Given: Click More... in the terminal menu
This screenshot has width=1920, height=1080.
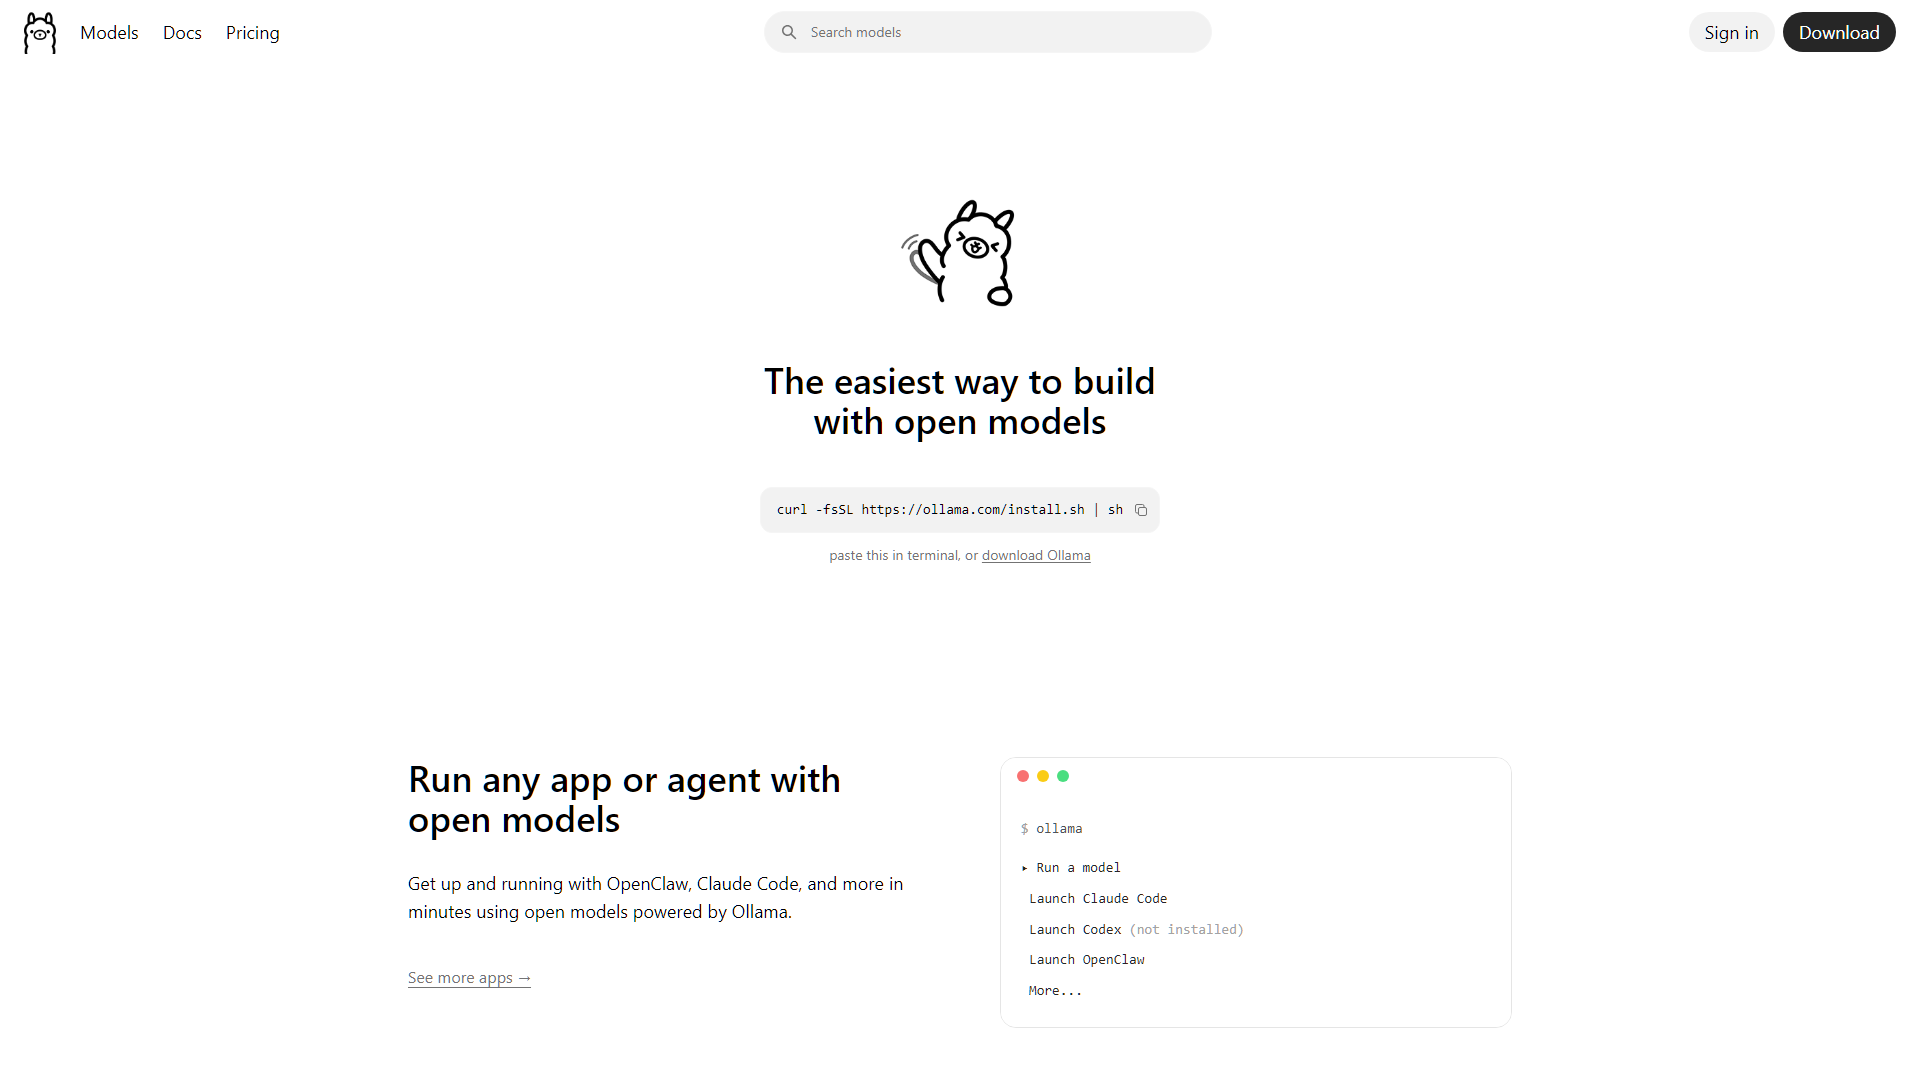Looking at the screenshot, I should pos(1055,991).
